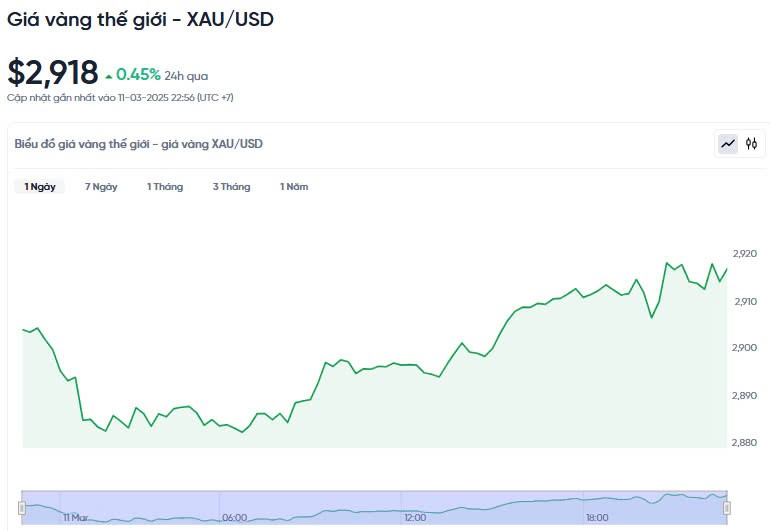
Task: Click the 18:00 marker in navigator
Action: tap(597, 518)
